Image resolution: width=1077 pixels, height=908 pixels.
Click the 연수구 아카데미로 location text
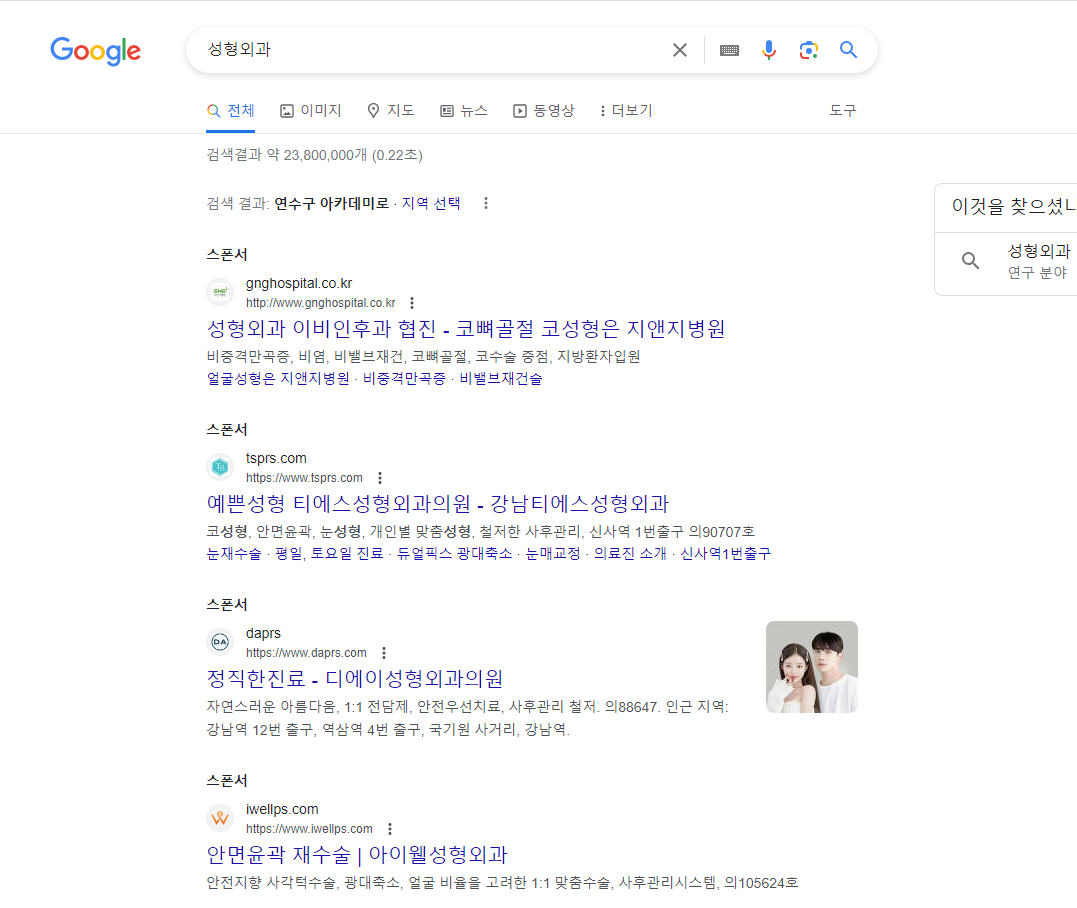click(331, 203)
